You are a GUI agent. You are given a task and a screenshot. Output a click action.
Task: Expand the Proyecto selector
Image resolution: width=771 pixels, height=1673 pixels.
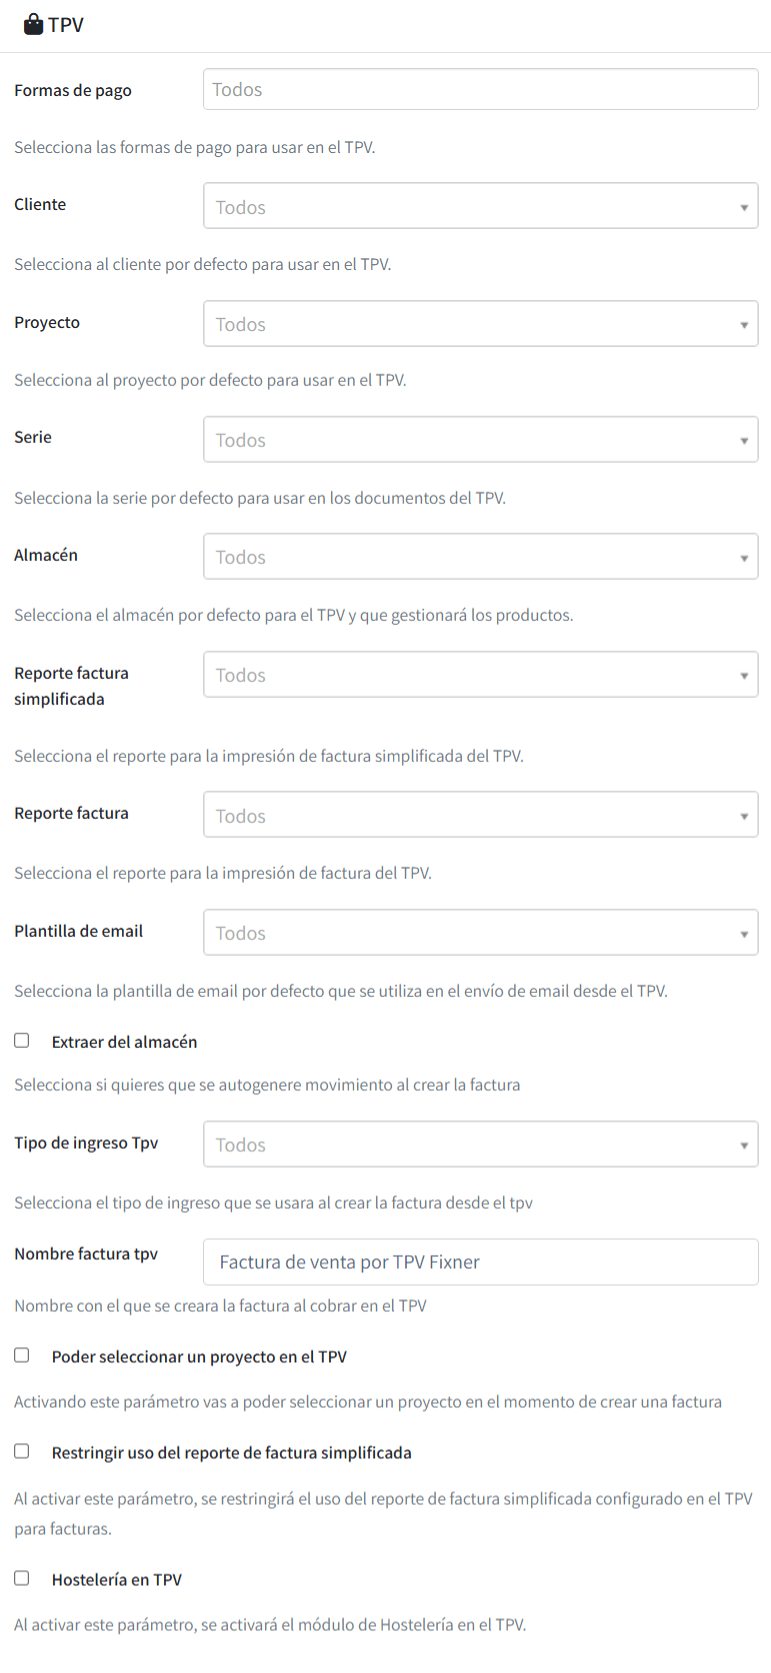481,324
